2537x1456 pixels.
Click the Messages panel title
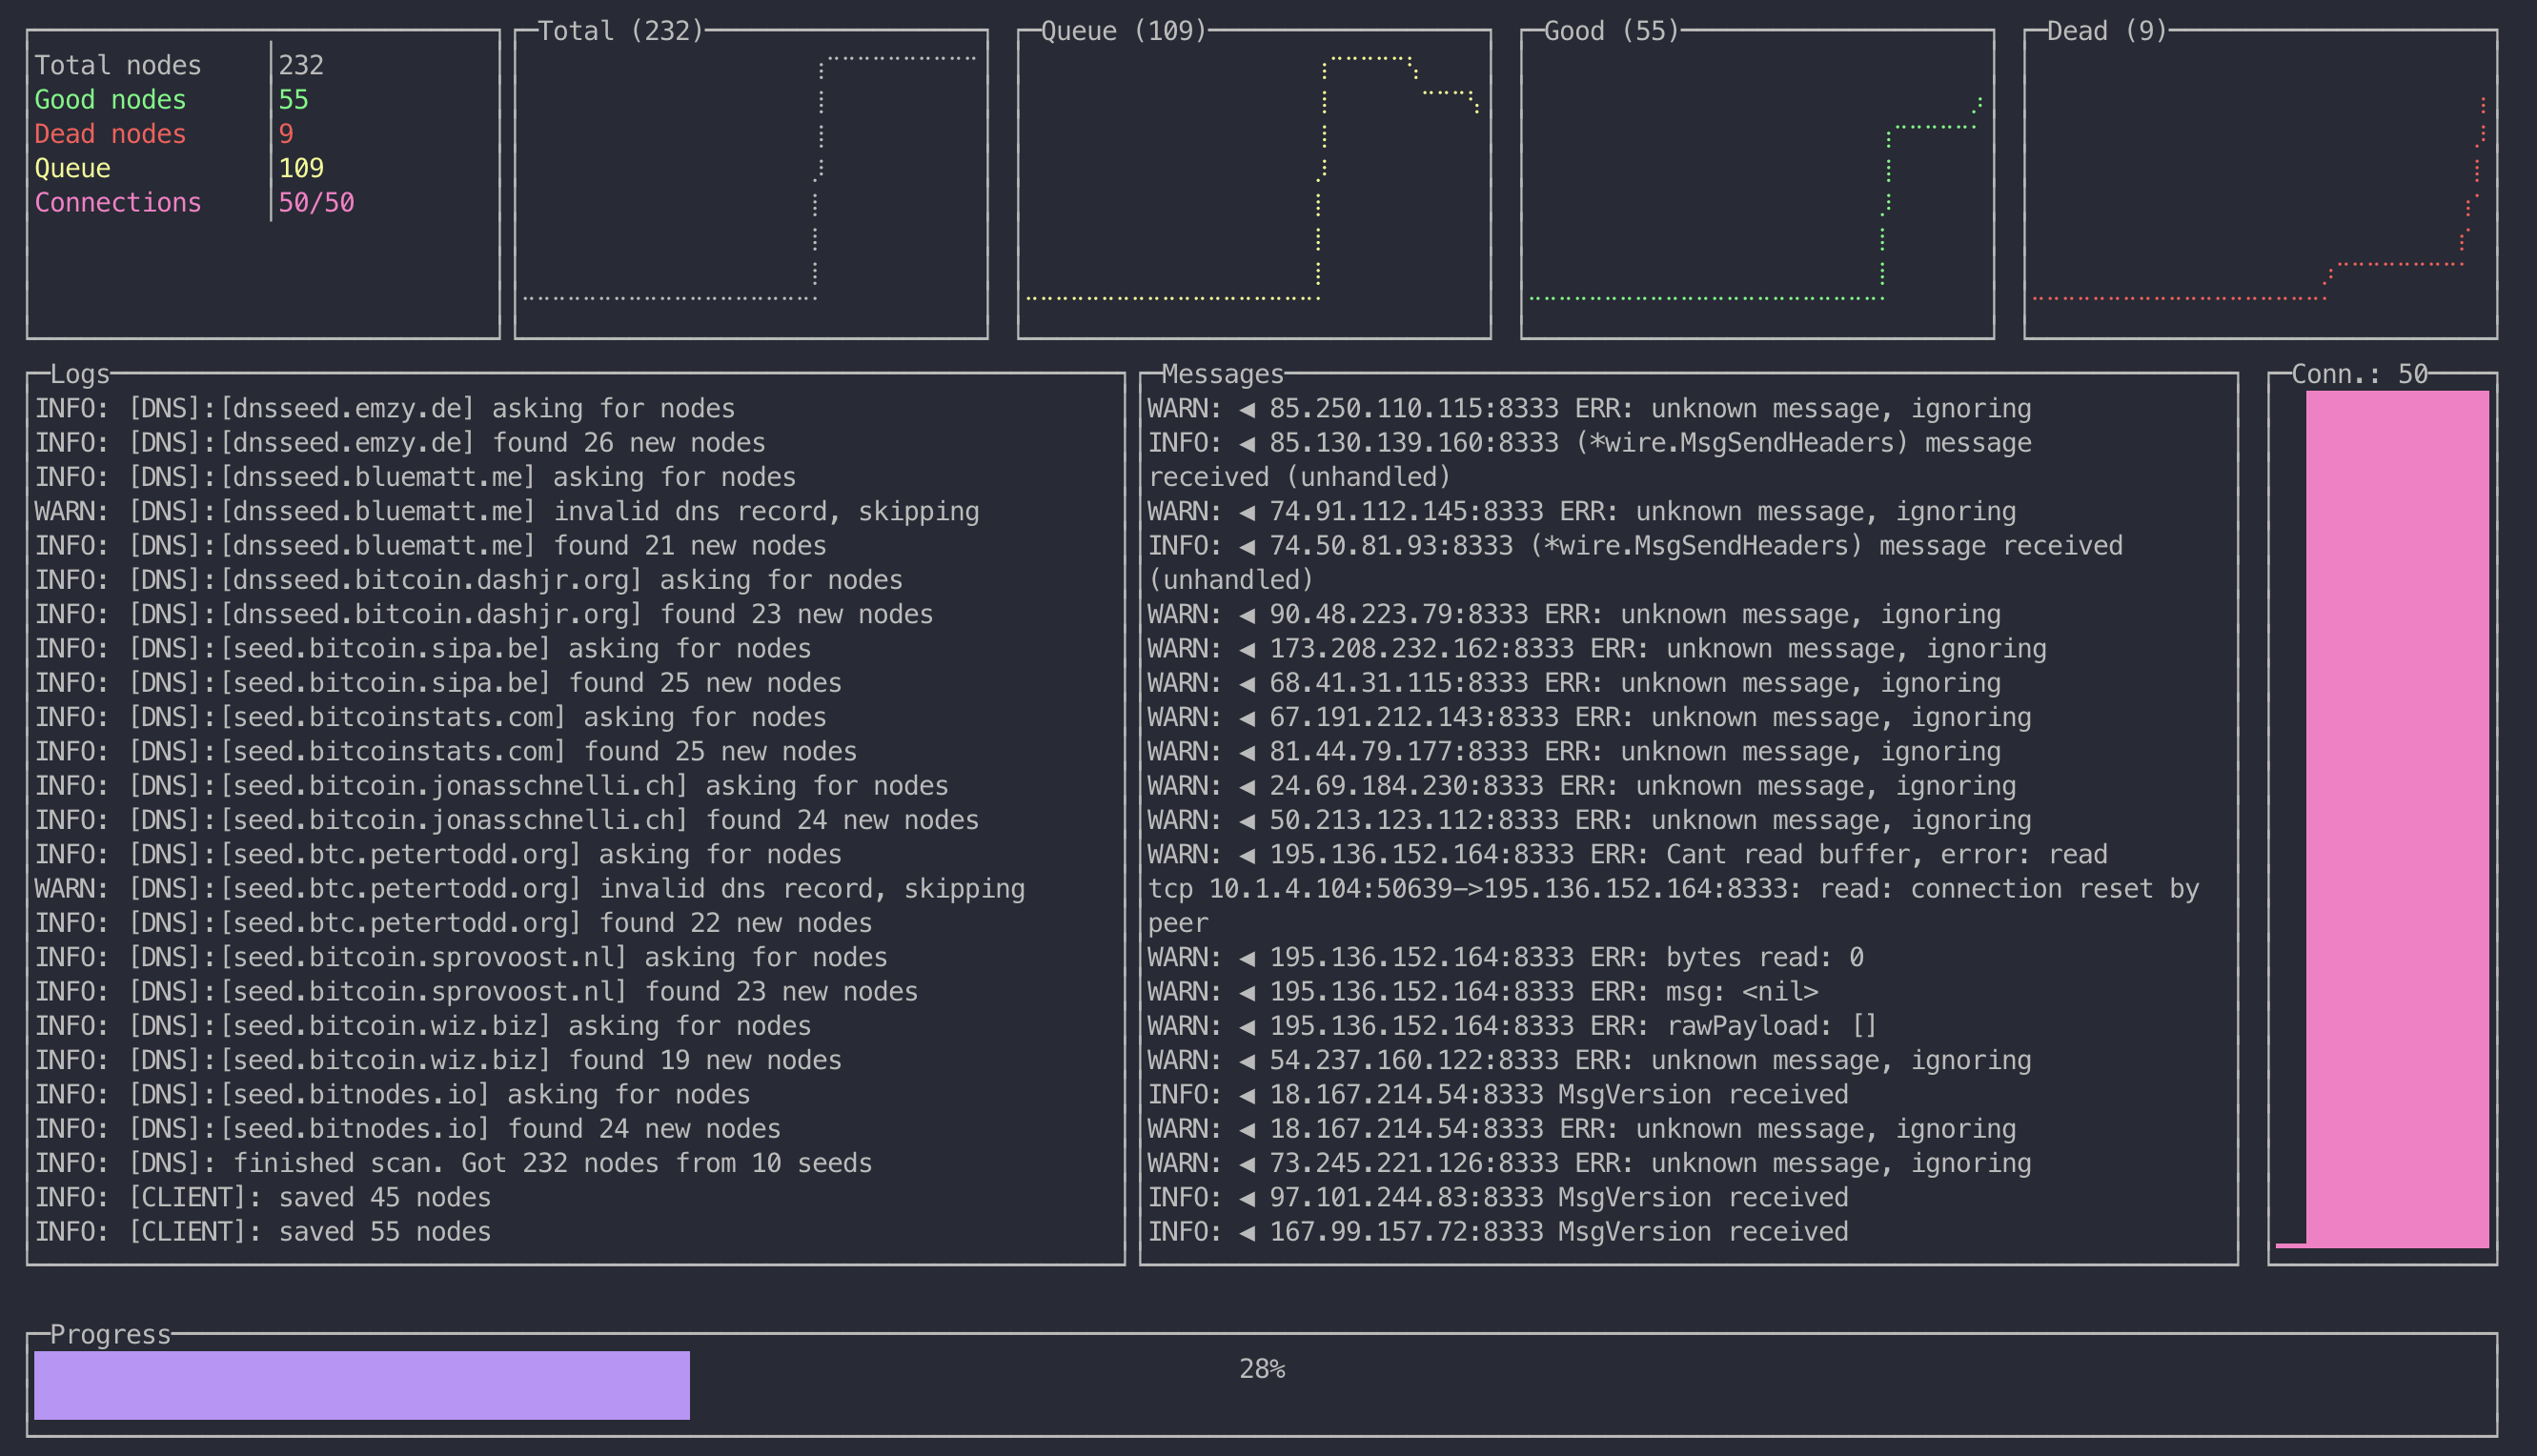click(1222, 374)
